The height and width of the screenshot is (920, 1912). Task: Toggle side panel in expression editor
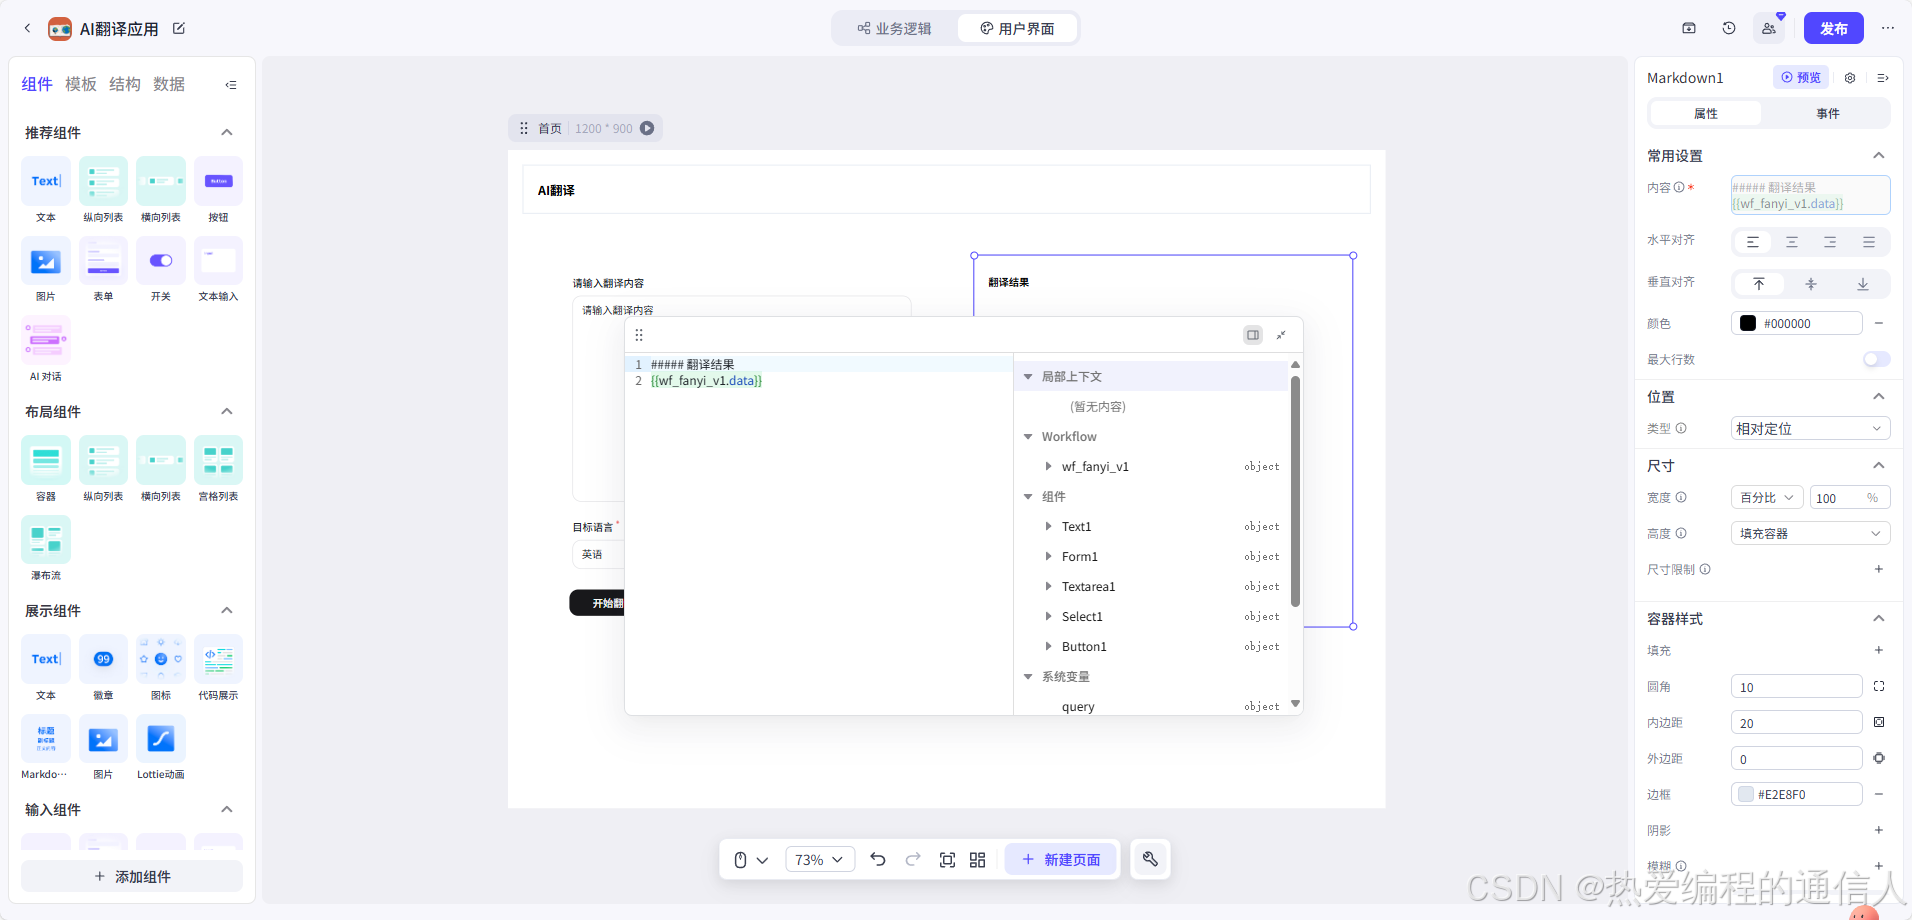click(1253, 335)
